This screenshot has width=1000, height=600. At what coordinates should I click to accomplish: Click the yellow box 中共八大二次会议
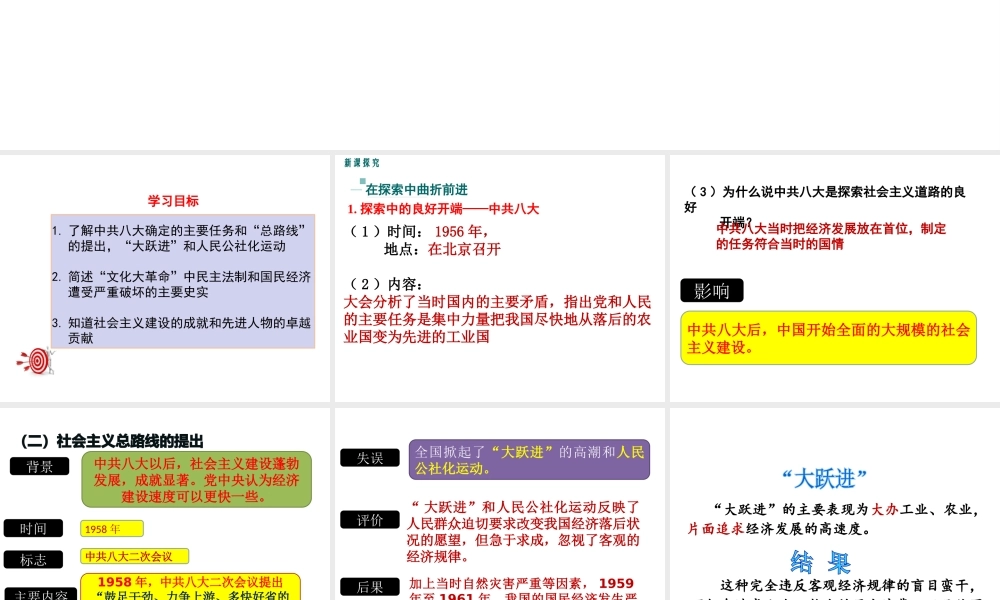[x=135, y=556]
